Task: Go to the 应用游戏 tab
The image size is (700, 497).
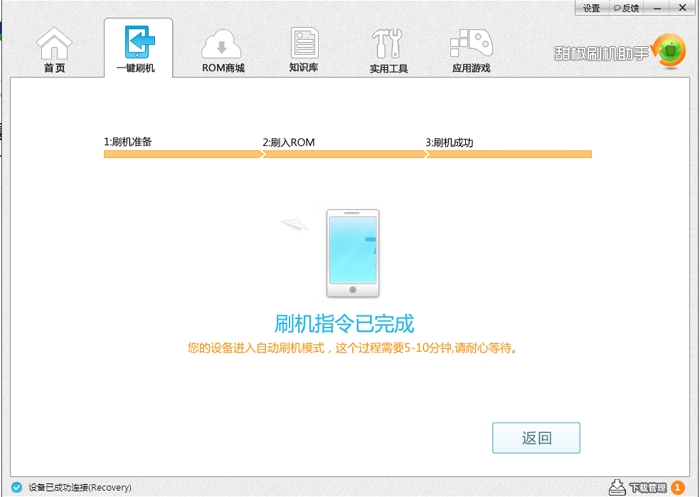Action: pos(471,50)
